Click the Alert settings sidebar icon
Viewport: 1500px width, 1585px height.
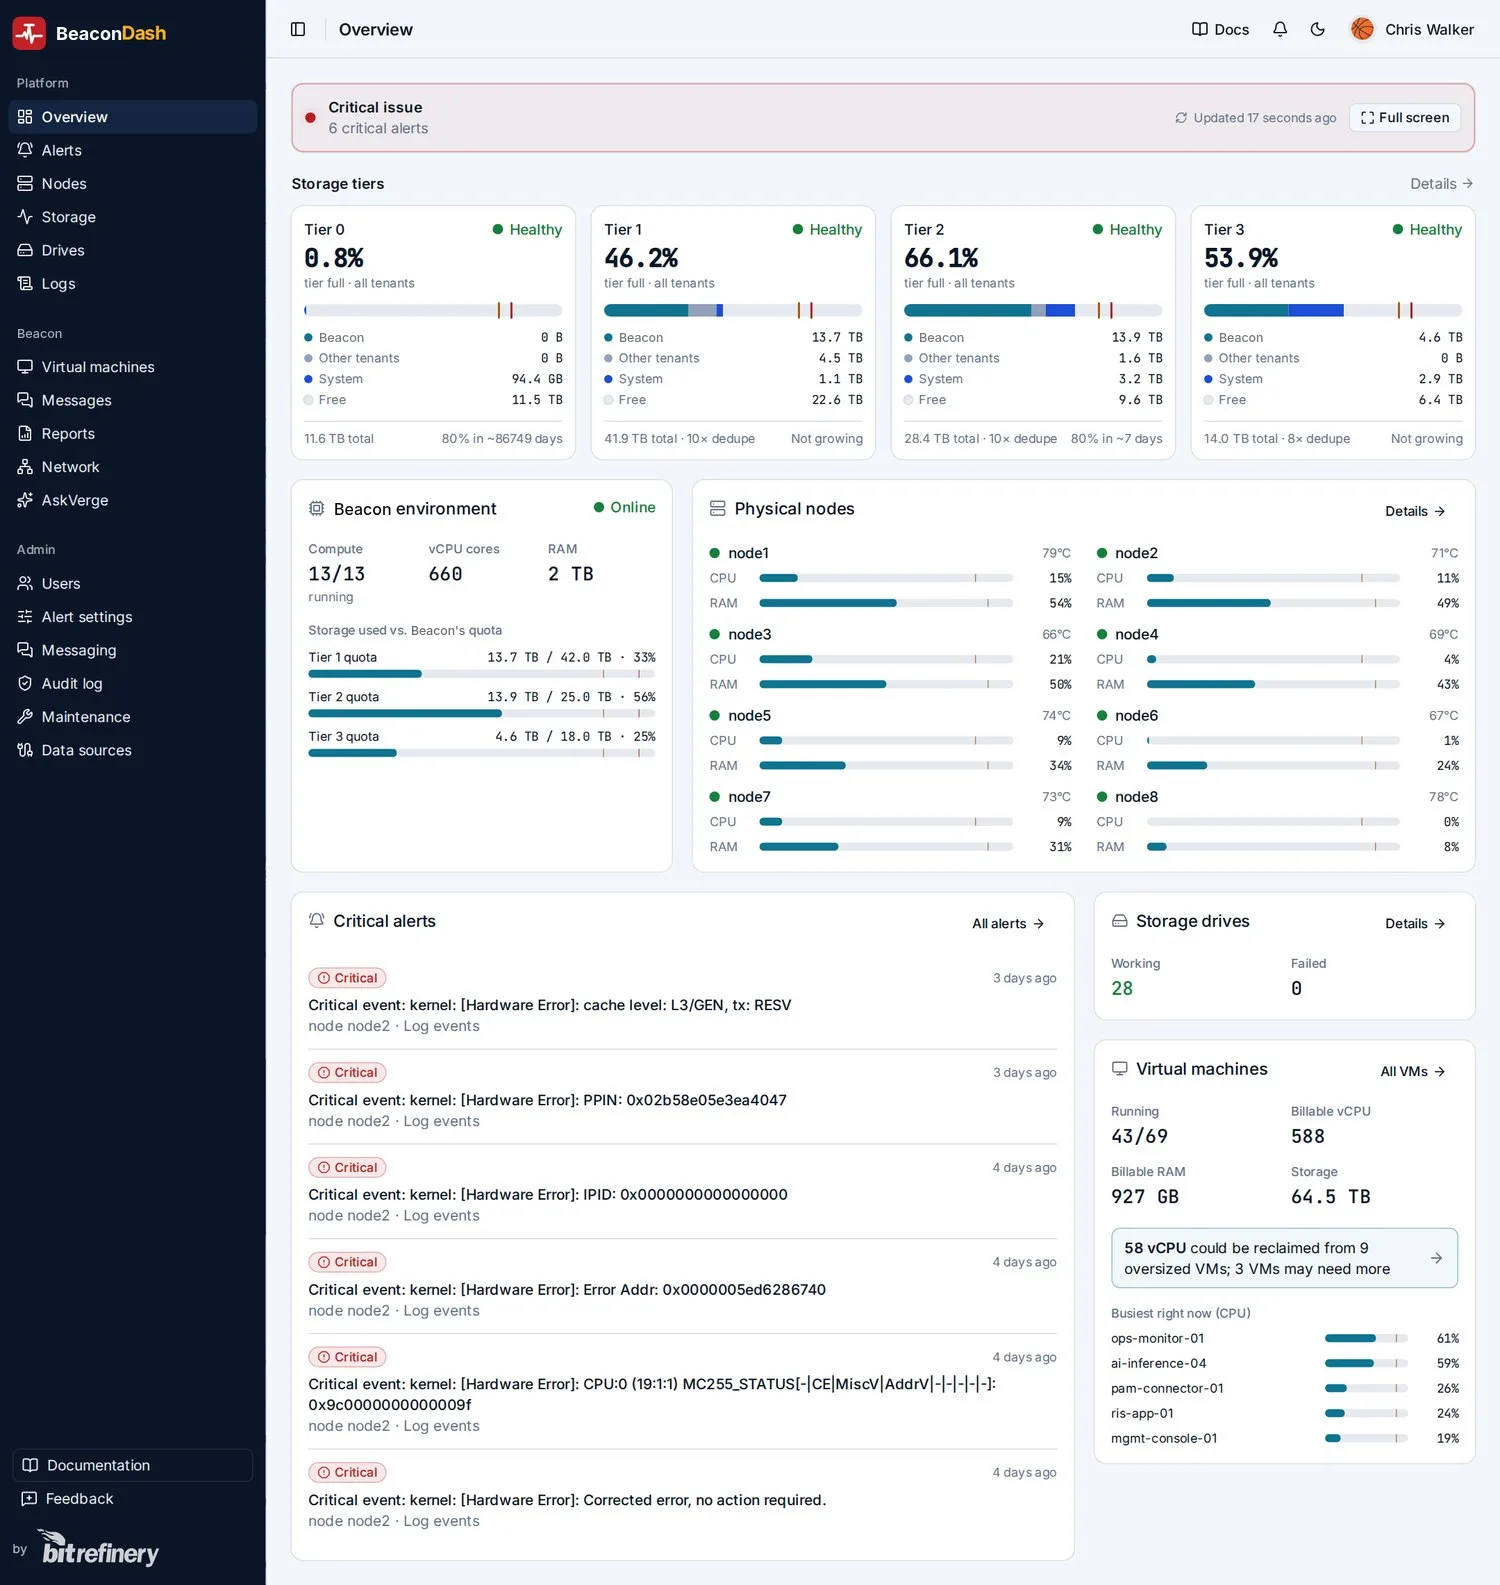(25, 617)
